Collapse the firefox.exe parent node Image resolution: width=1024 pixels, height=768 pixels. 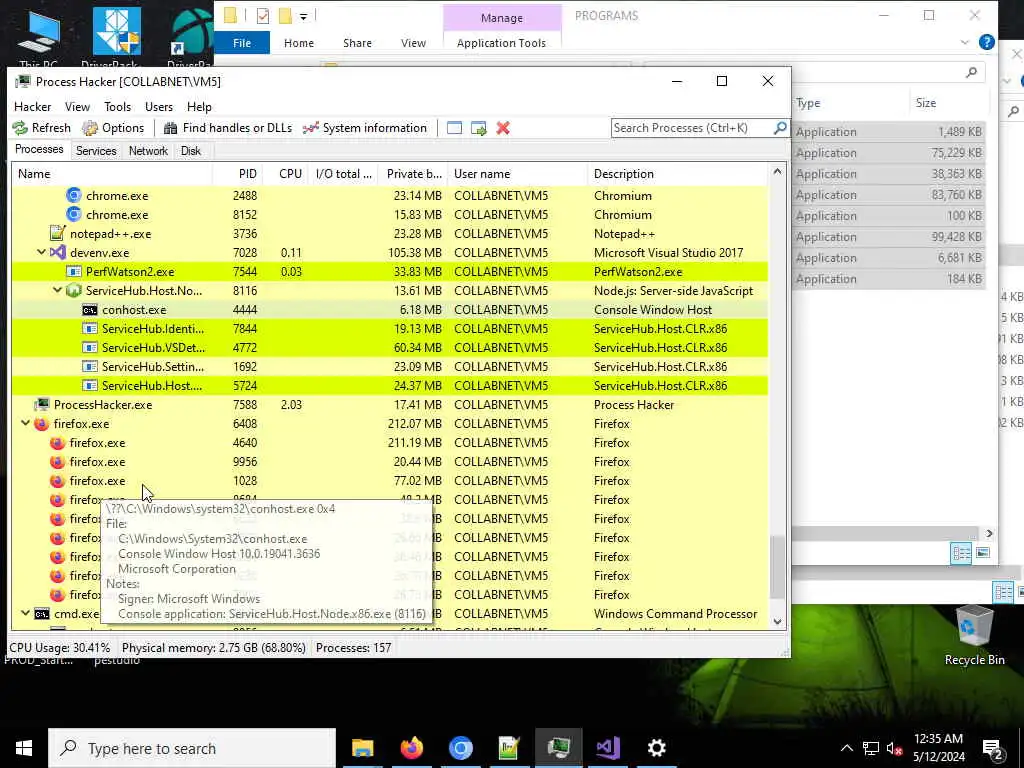click(x=25, y=424)
